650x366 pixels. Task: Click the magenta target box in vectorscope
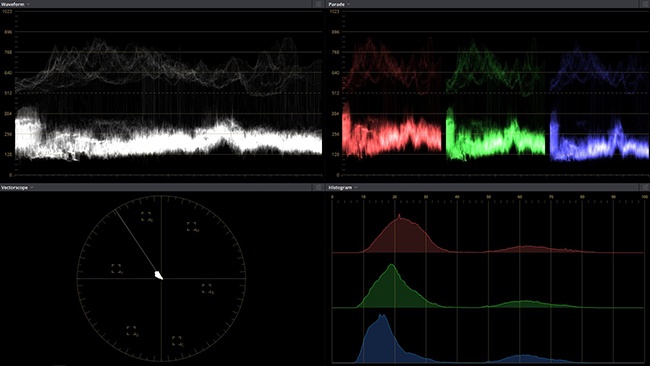[192, 226]
